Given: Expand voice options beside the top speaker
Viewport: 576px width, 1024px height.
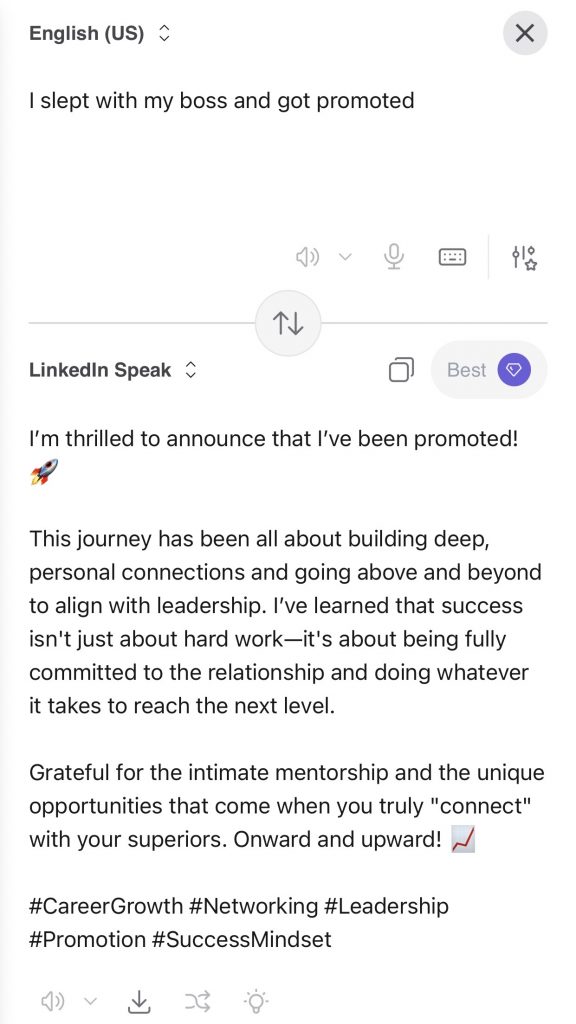Looking at the screenshot, I should [345, 257].
